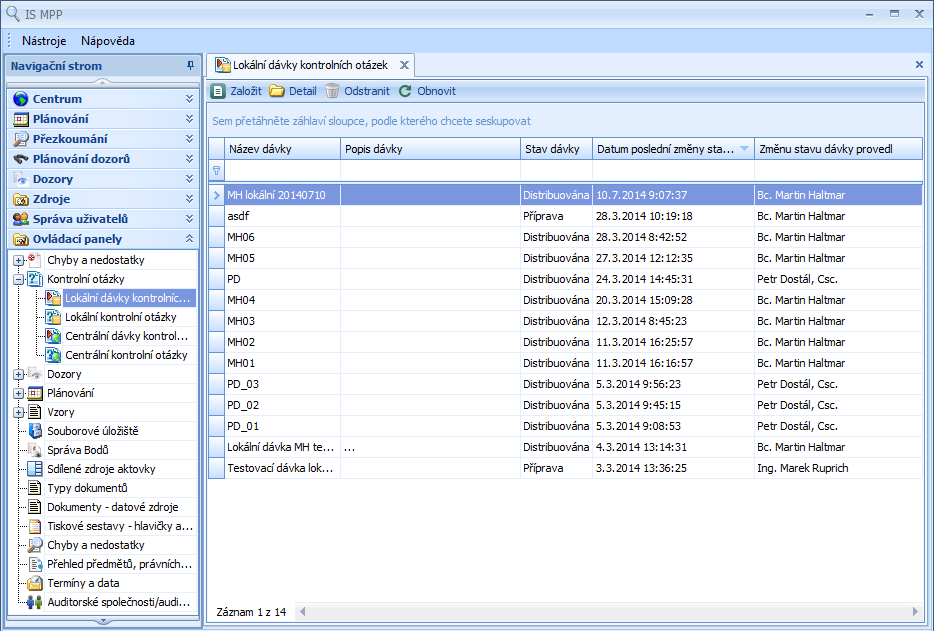Click the Založit new batch icon
Viewport: 934px width, 631px height.
(x=218, y=91)
